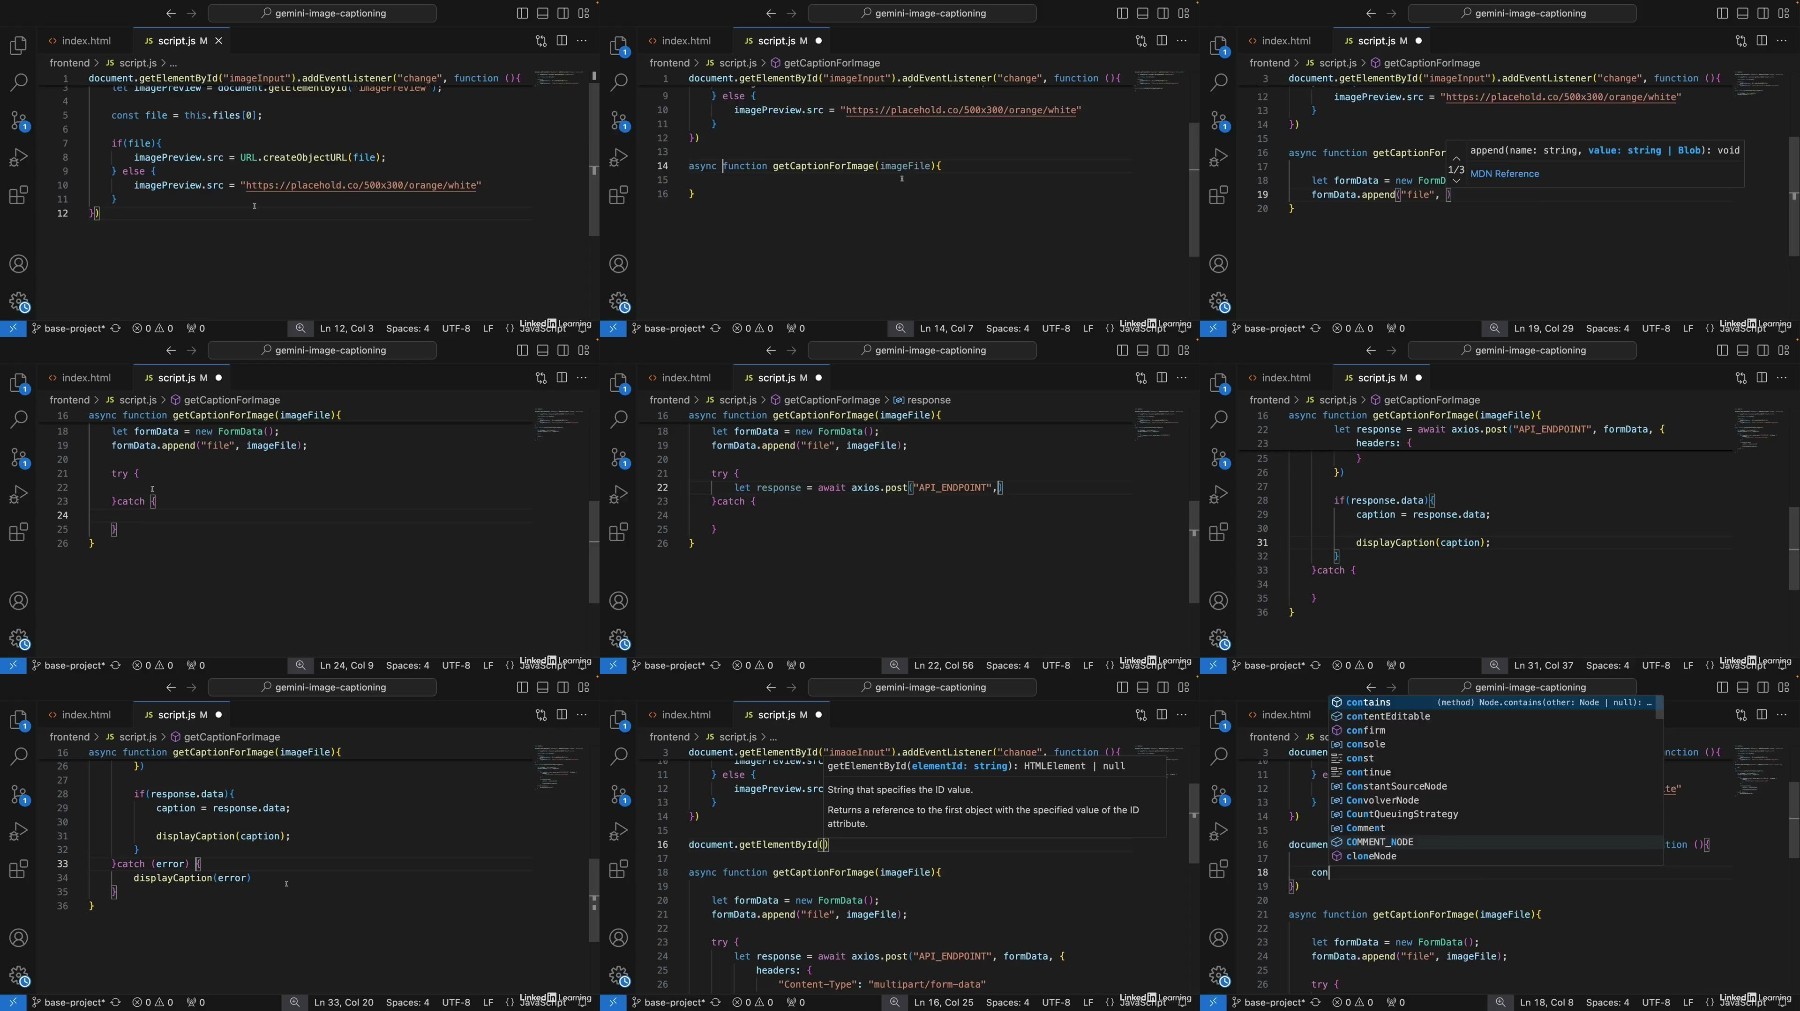
Task: Toggle bottom panel in pane with Ln 22, Col 56
Action: 1142,350
